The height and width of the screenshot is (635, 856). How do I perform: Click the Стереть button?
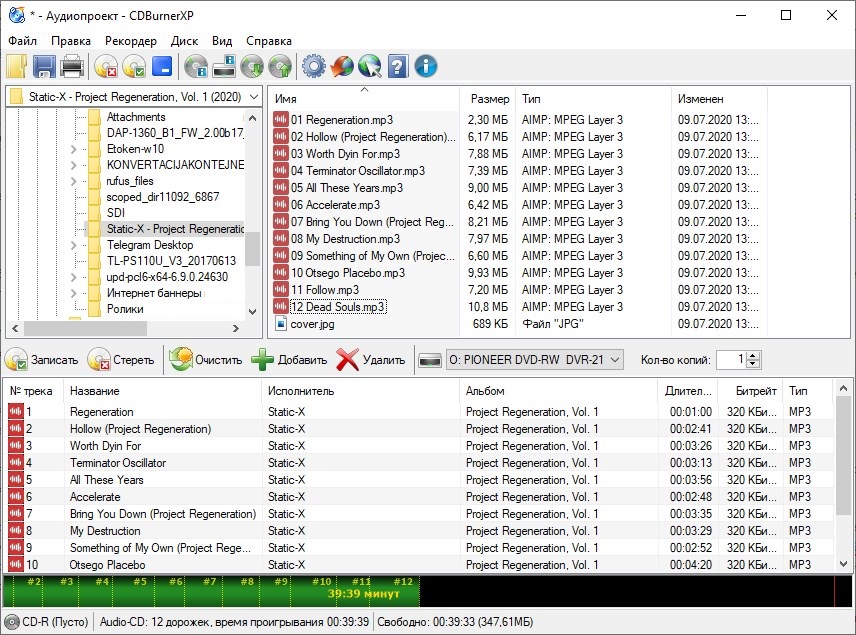click(121, 360)
